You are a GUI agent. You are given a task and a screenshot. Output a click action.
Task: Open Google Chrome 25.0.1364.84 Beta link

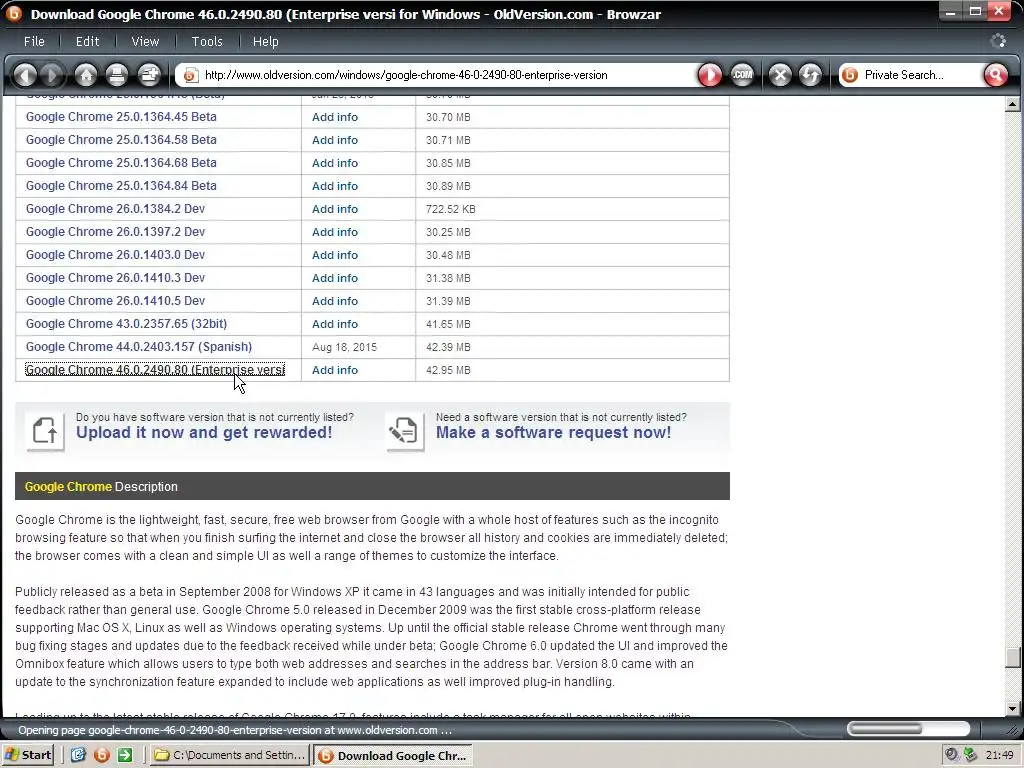(x=121, y=185)
